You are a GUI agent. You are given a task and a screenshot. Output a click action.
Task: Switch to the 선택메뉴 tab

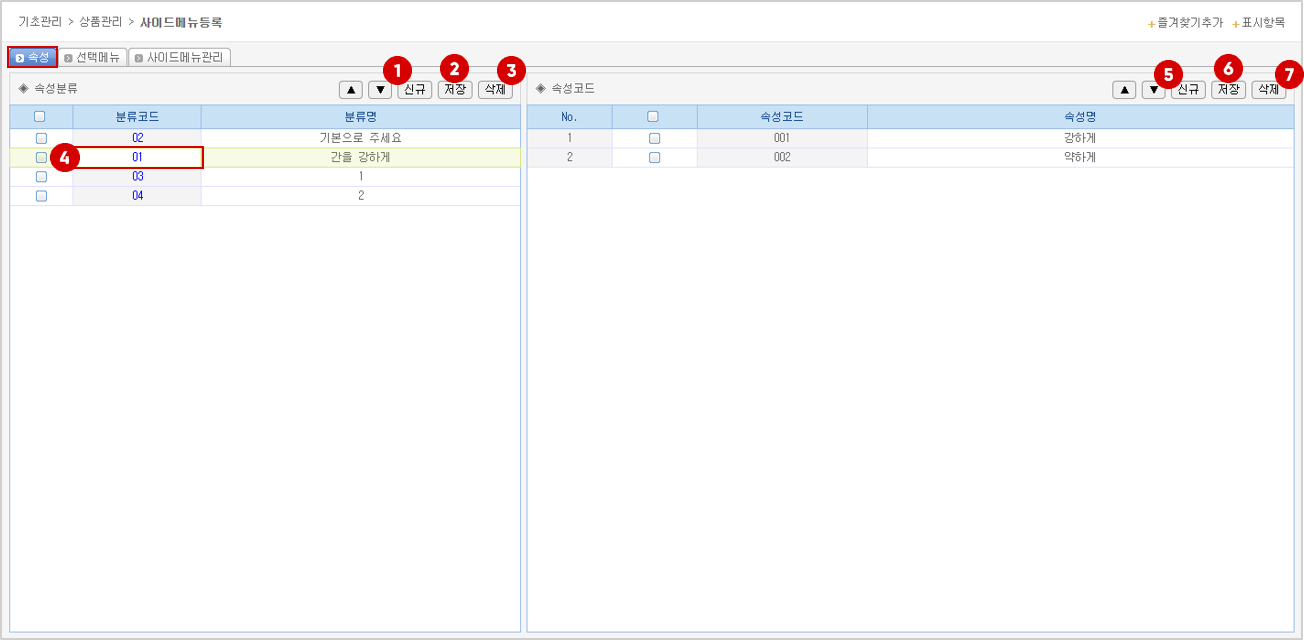[x=95, y=57]
